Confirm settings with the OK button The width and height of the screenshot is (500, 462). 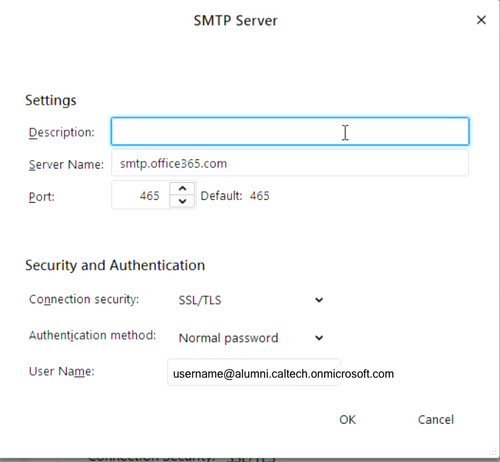(x=347, y=419)
